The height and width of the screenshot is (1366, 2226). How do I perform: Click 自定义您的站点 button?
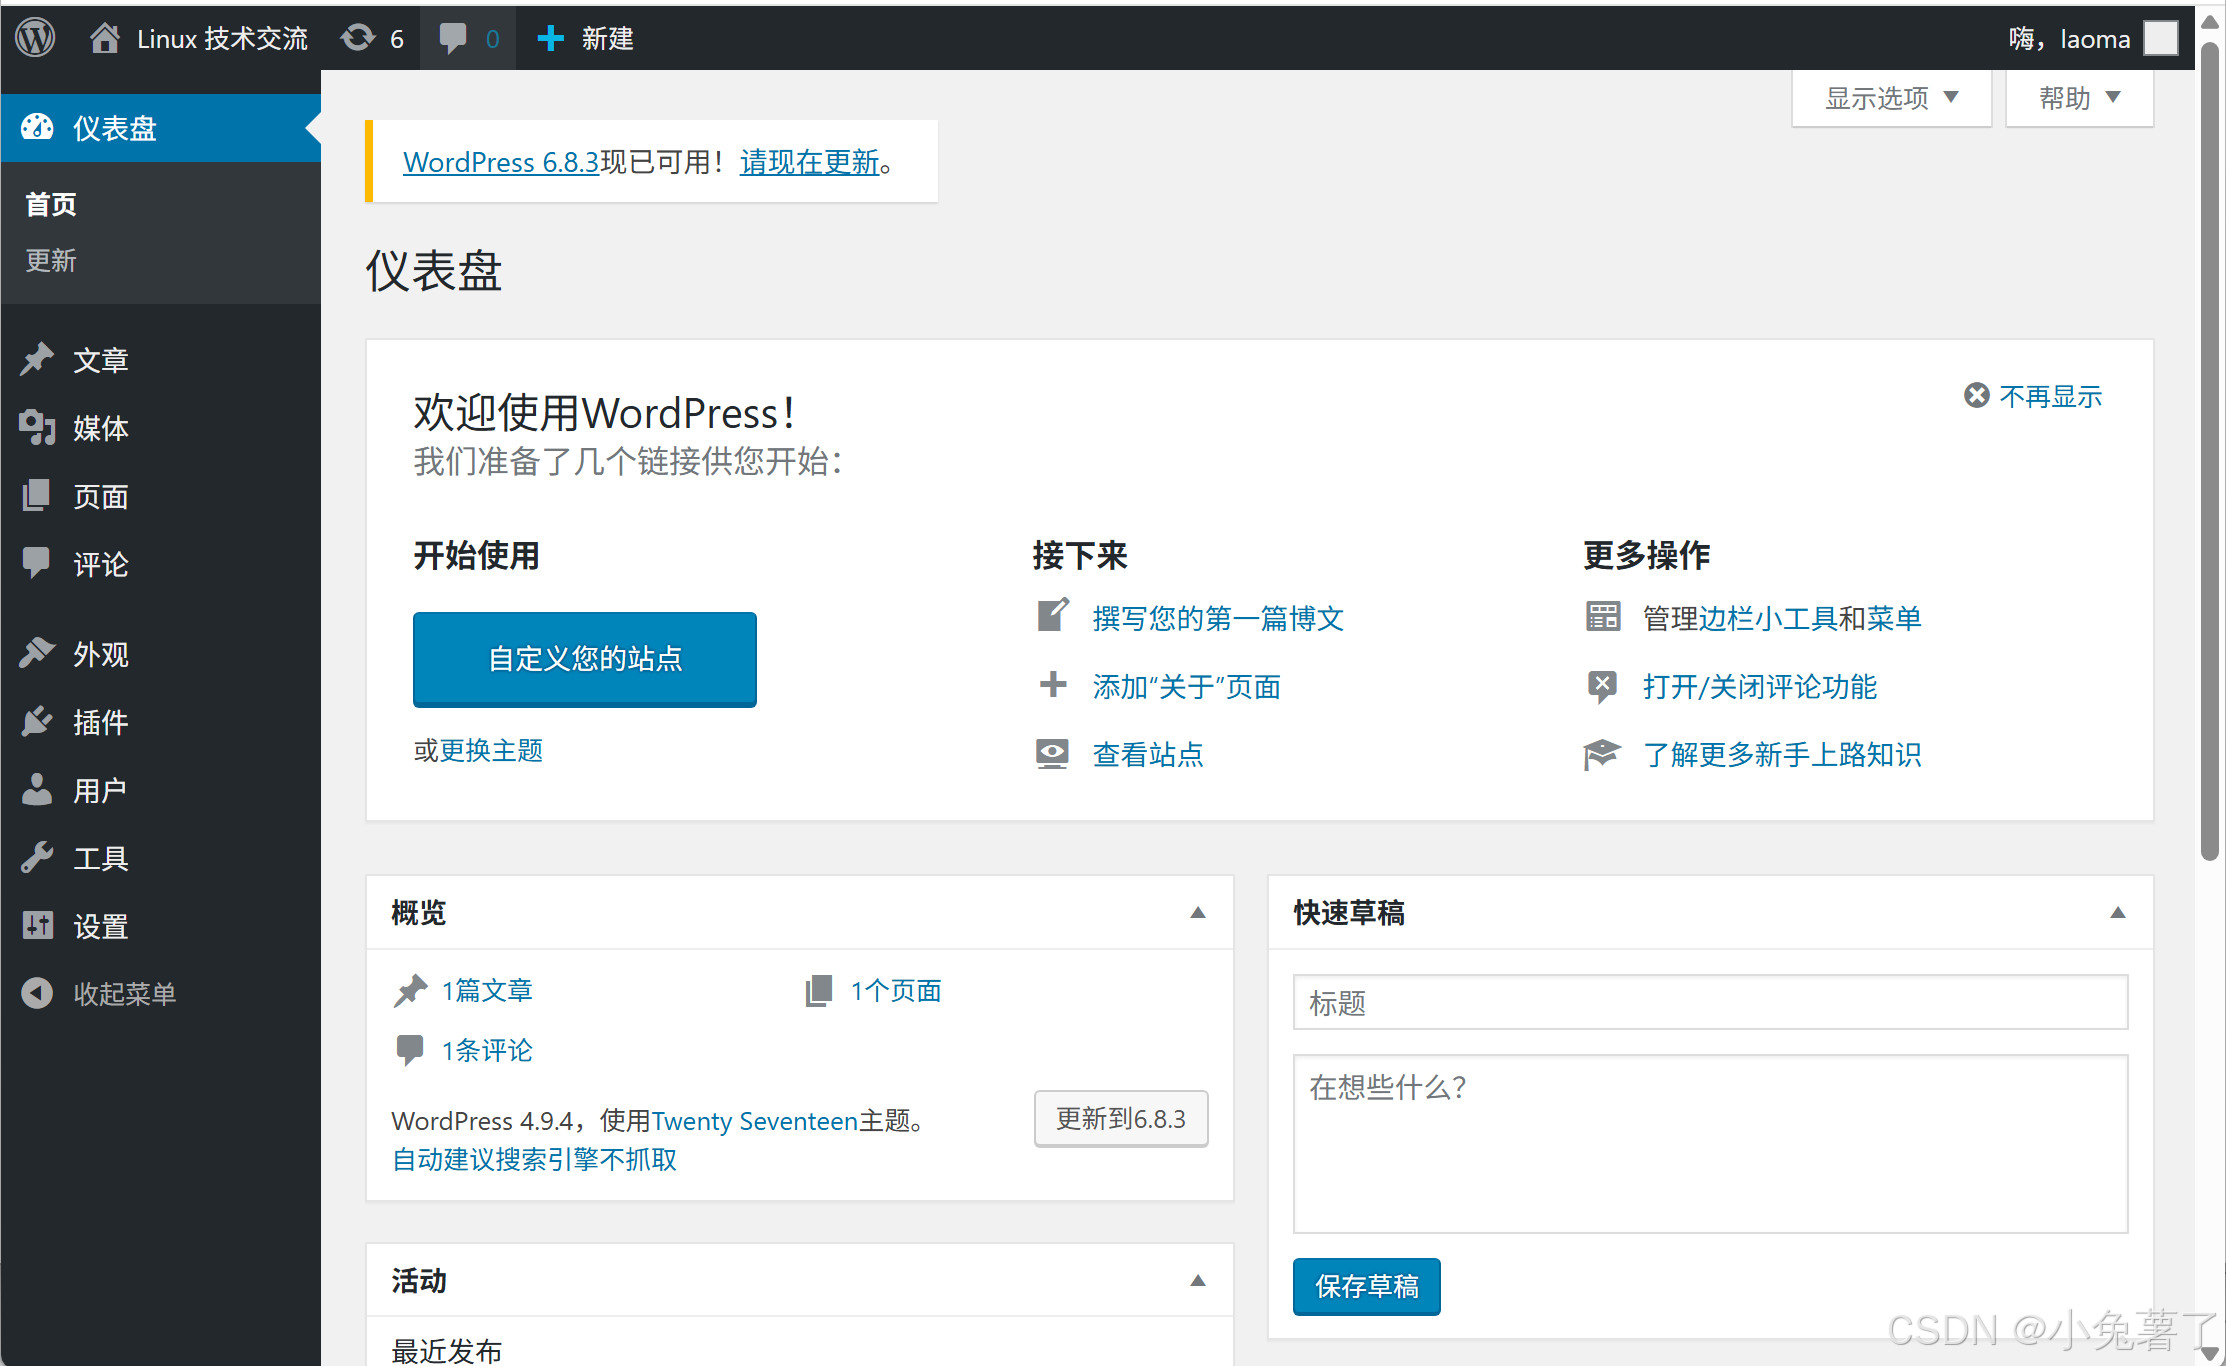coord(584,659)
